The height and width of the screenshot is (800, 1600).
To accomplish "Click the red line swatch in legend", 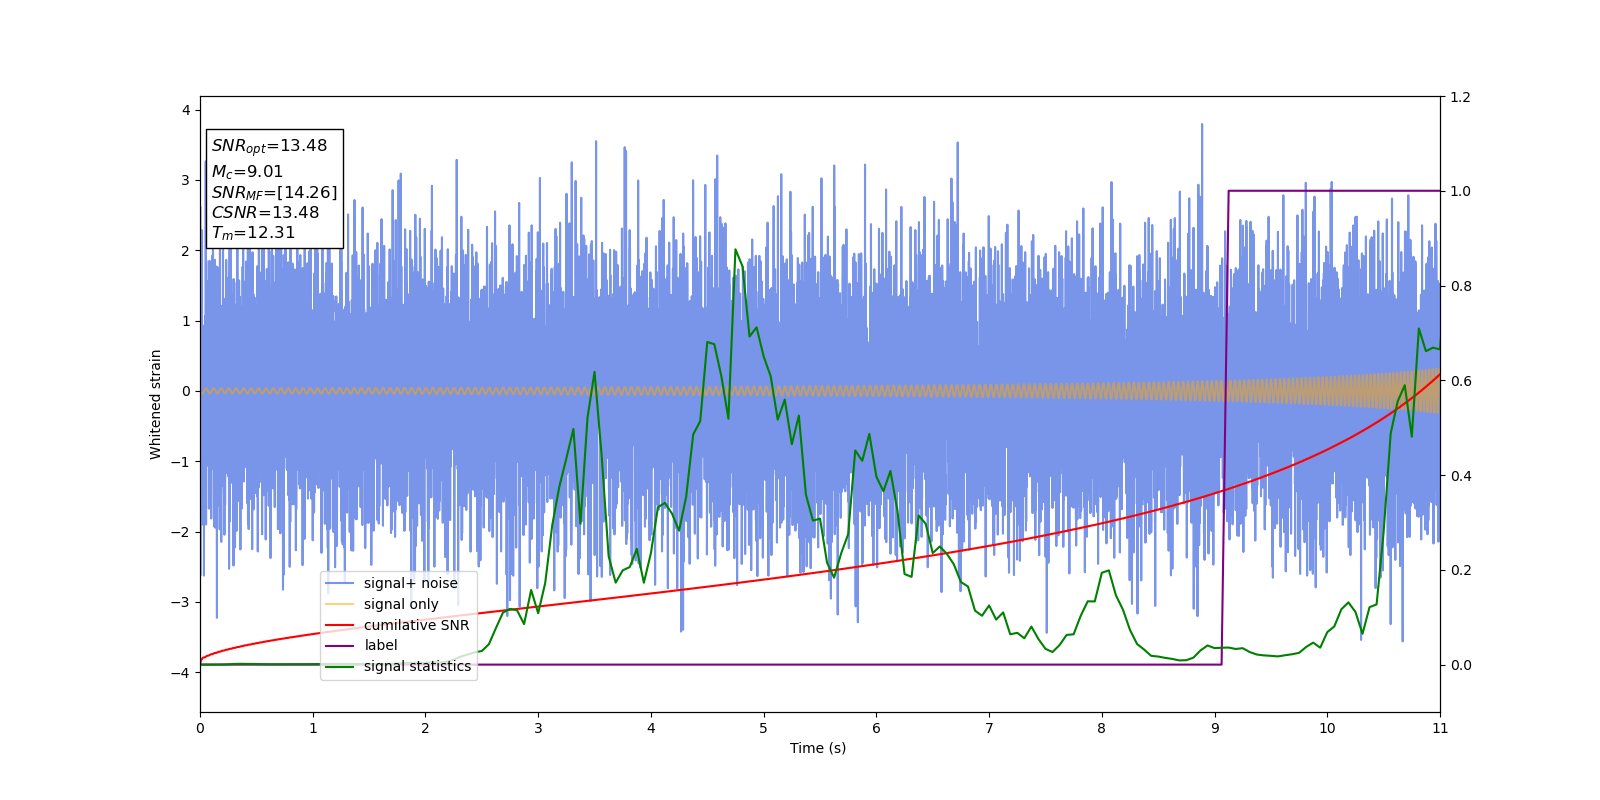I will click(x=340, y=625).
